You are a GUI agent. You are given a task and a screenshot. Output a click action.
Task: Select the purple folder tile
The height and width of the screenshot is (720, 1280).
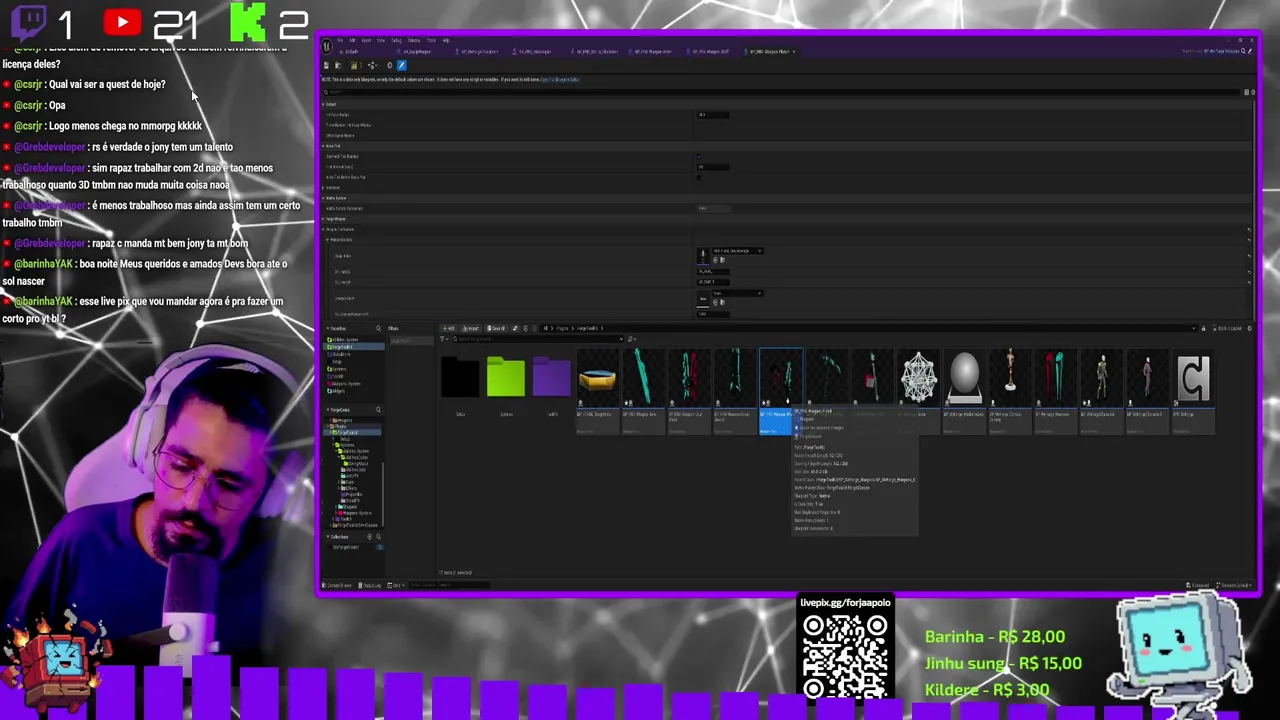552,378
